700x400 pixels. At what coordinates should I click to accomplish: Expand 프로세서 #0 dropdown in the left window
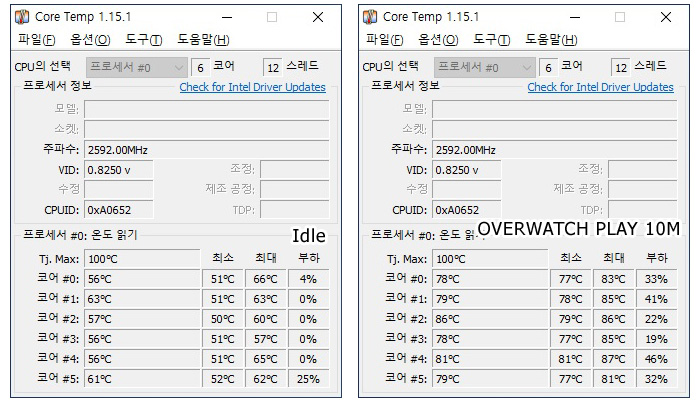178,67
